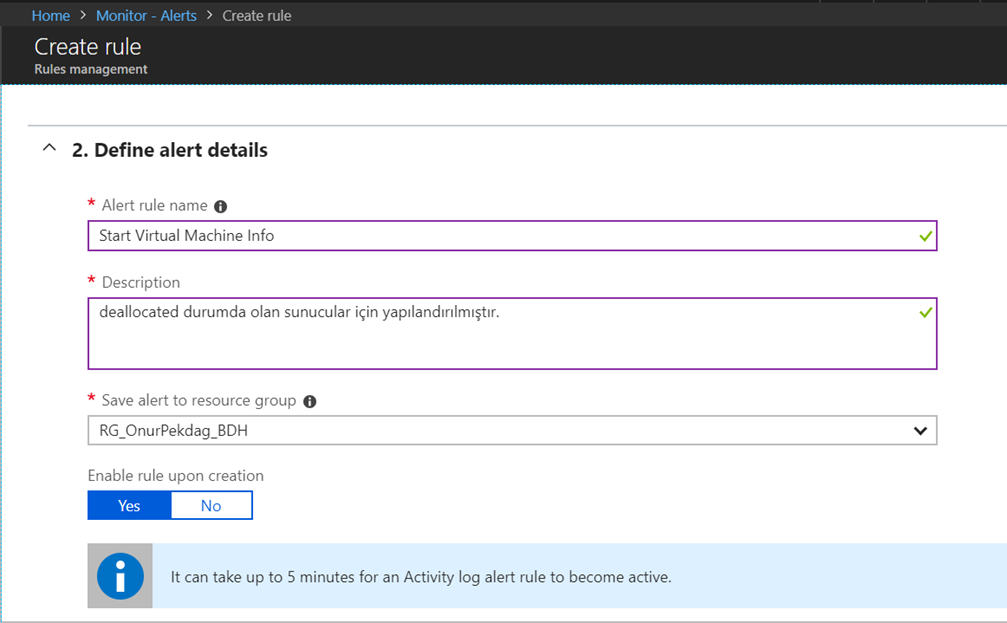Click the Save alert to resource group info icon

click(x=310, y=401)
